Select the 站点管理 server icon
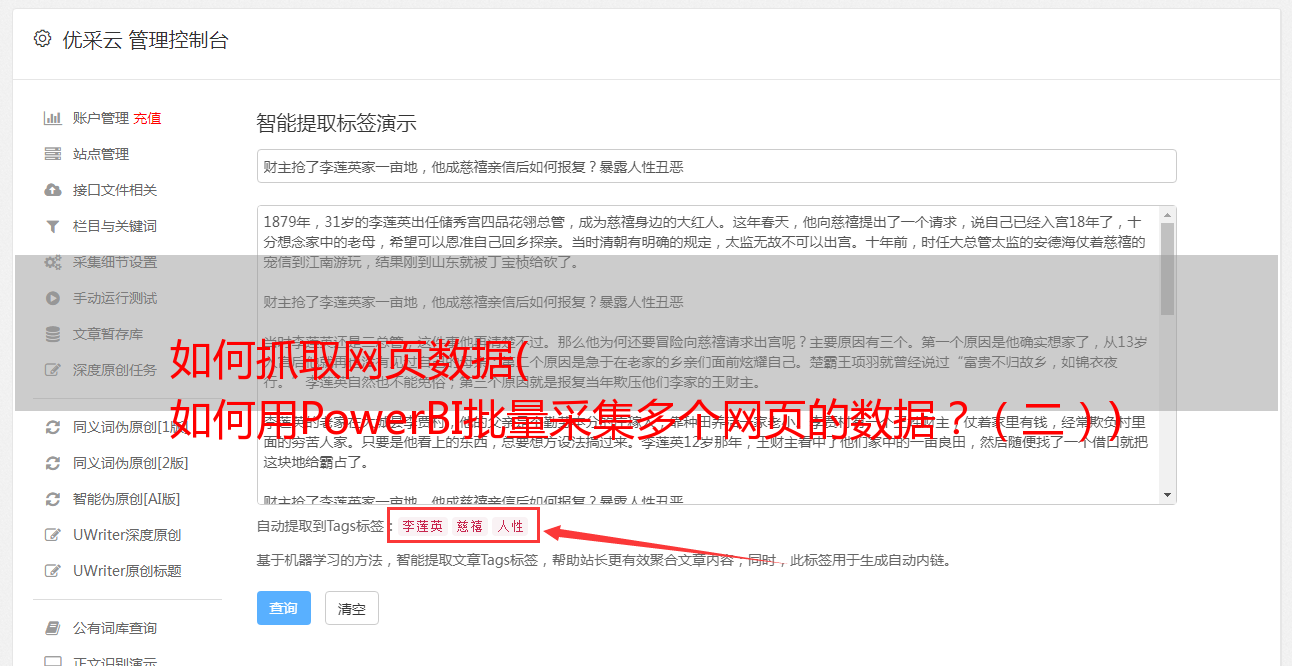1292x666 pixels. click(53, 154)
